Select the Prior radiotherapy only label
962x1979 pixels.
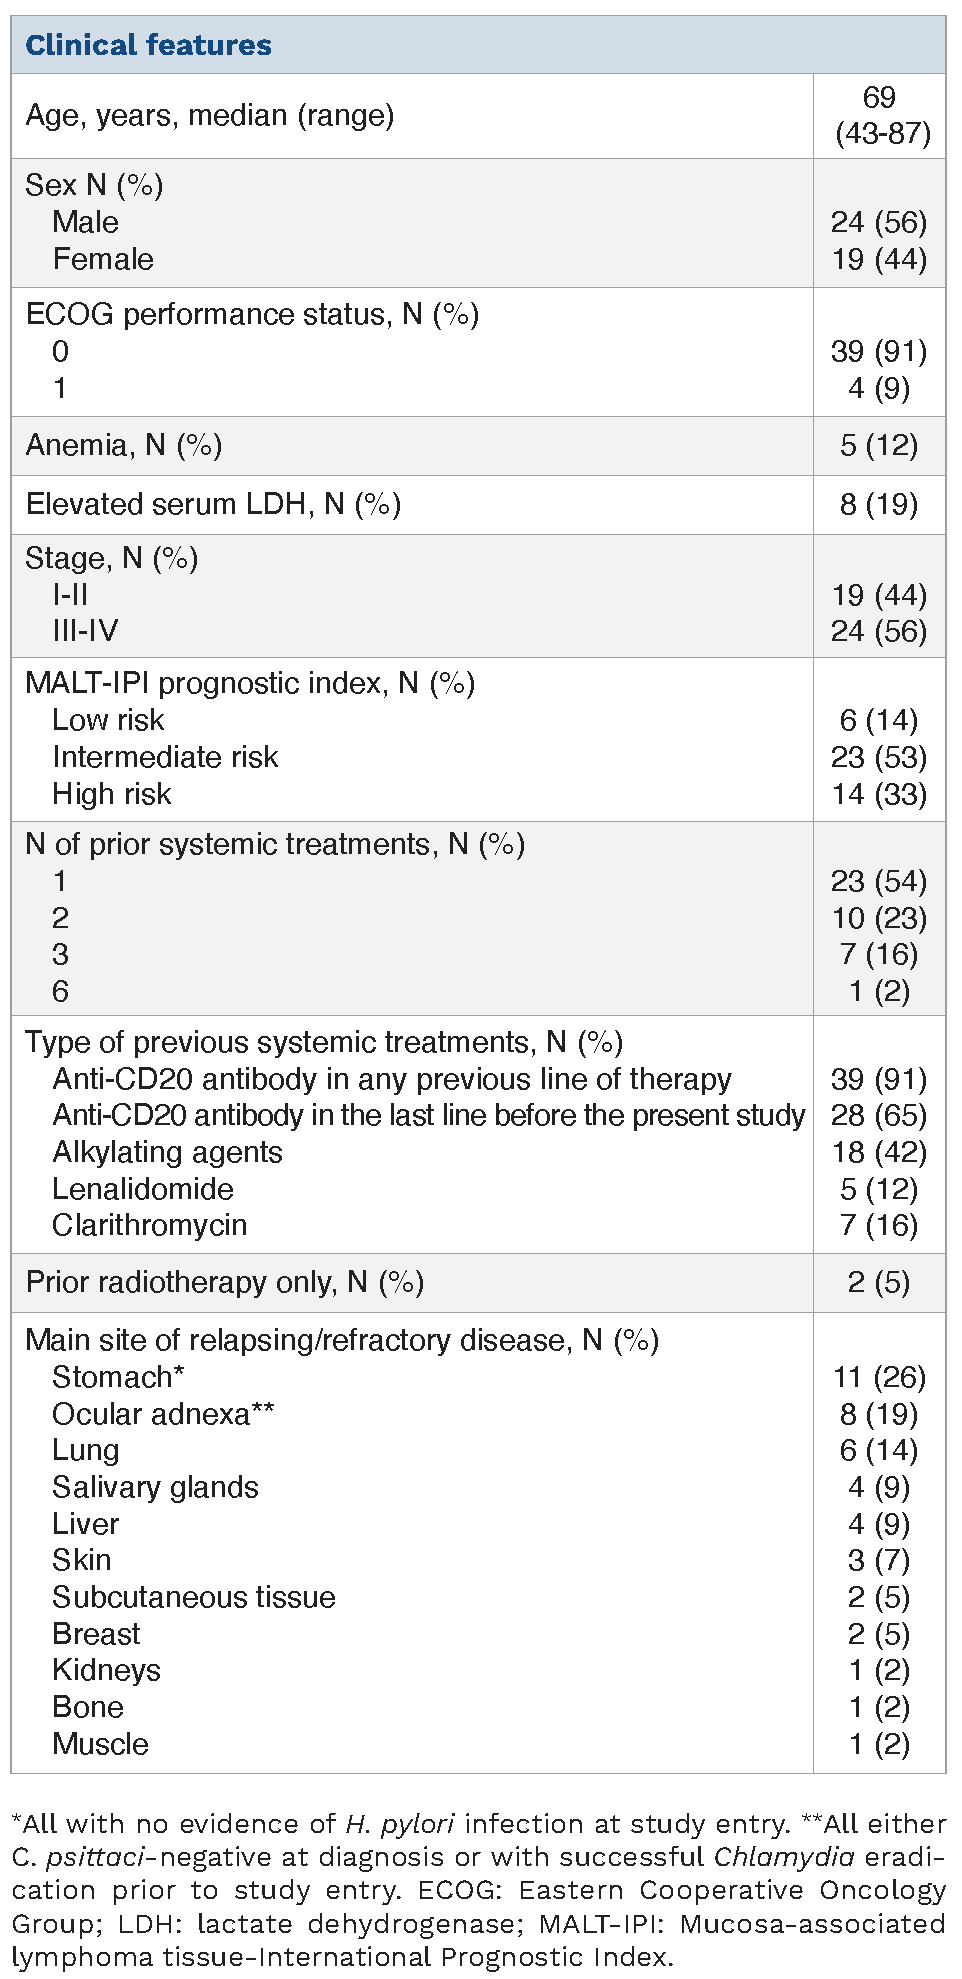coord(225,1282)
